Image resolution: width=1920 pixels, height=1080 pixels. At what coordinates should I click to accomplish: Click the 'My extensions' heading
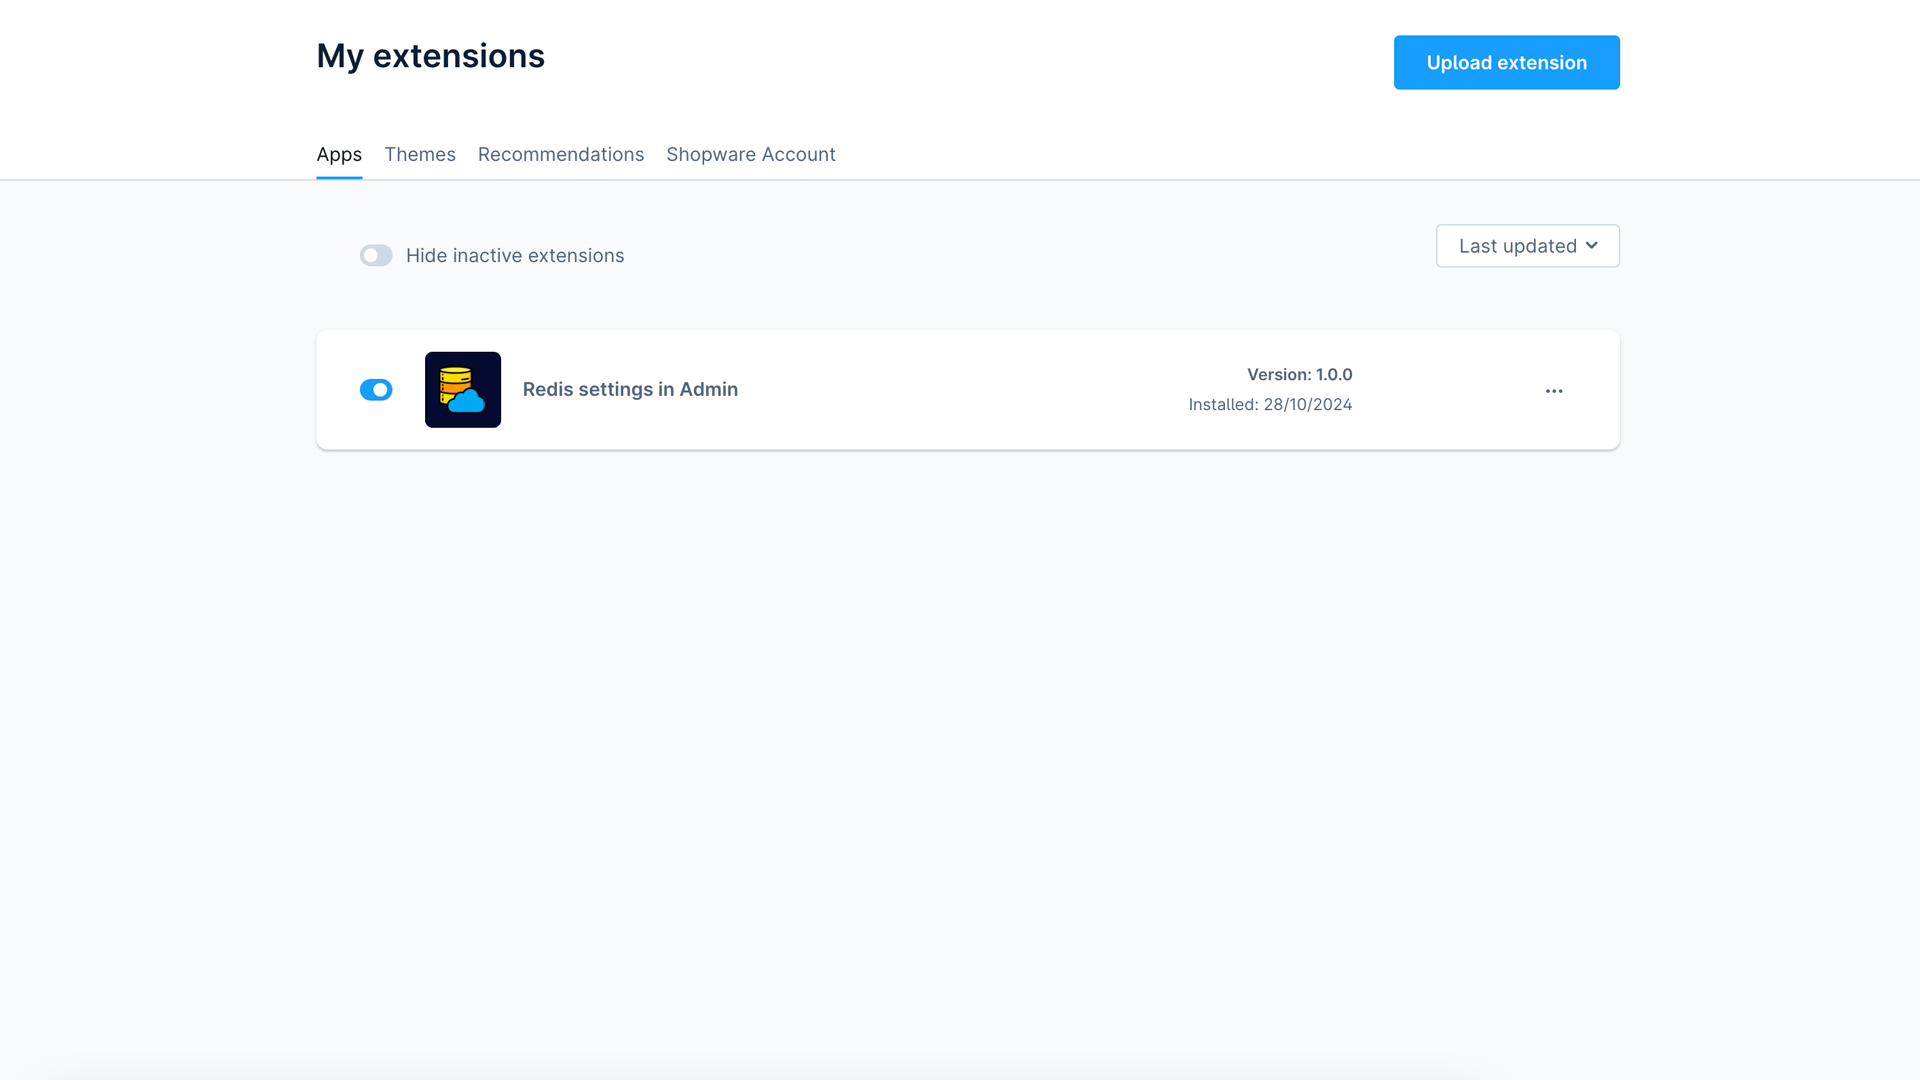431,56
